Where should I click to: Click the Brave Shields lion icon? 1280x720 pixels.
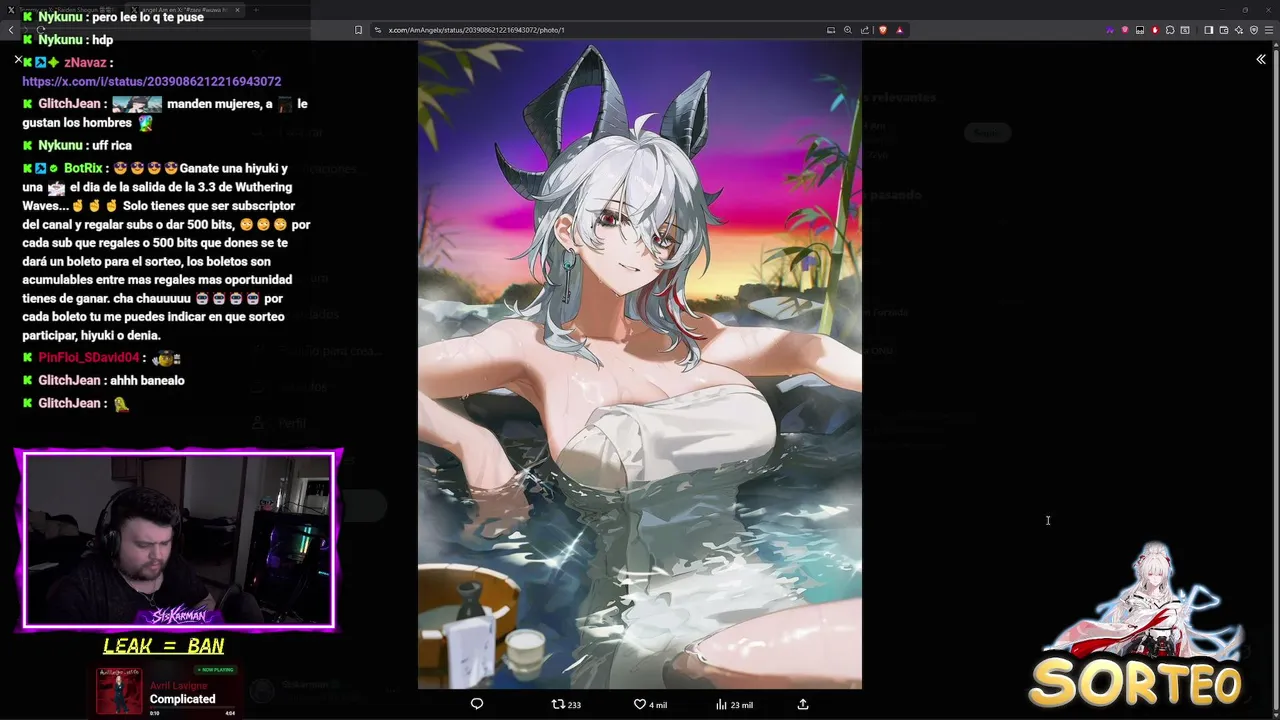[882, 30]
